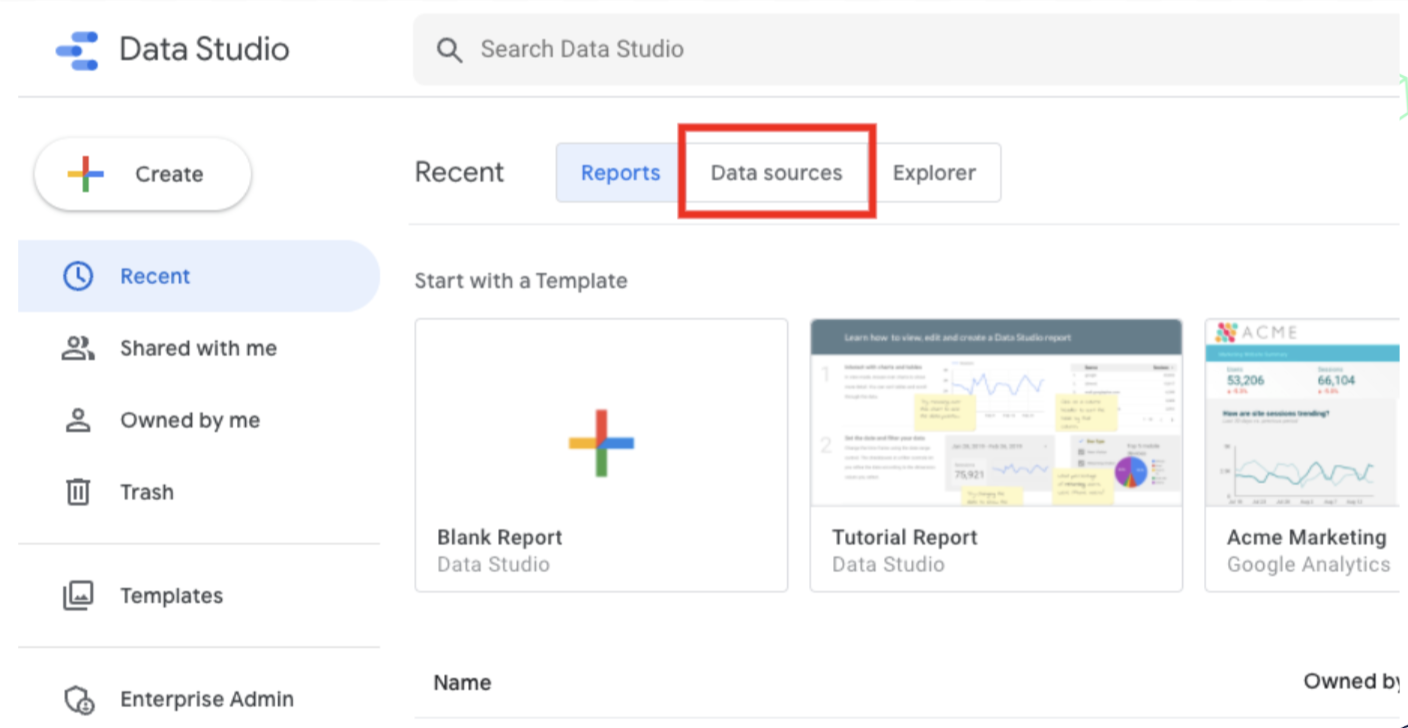The height and width of the screenshot is (728, 1408).
Task: Click the Owned by me person icon
Action: click(x=78, y=420)
